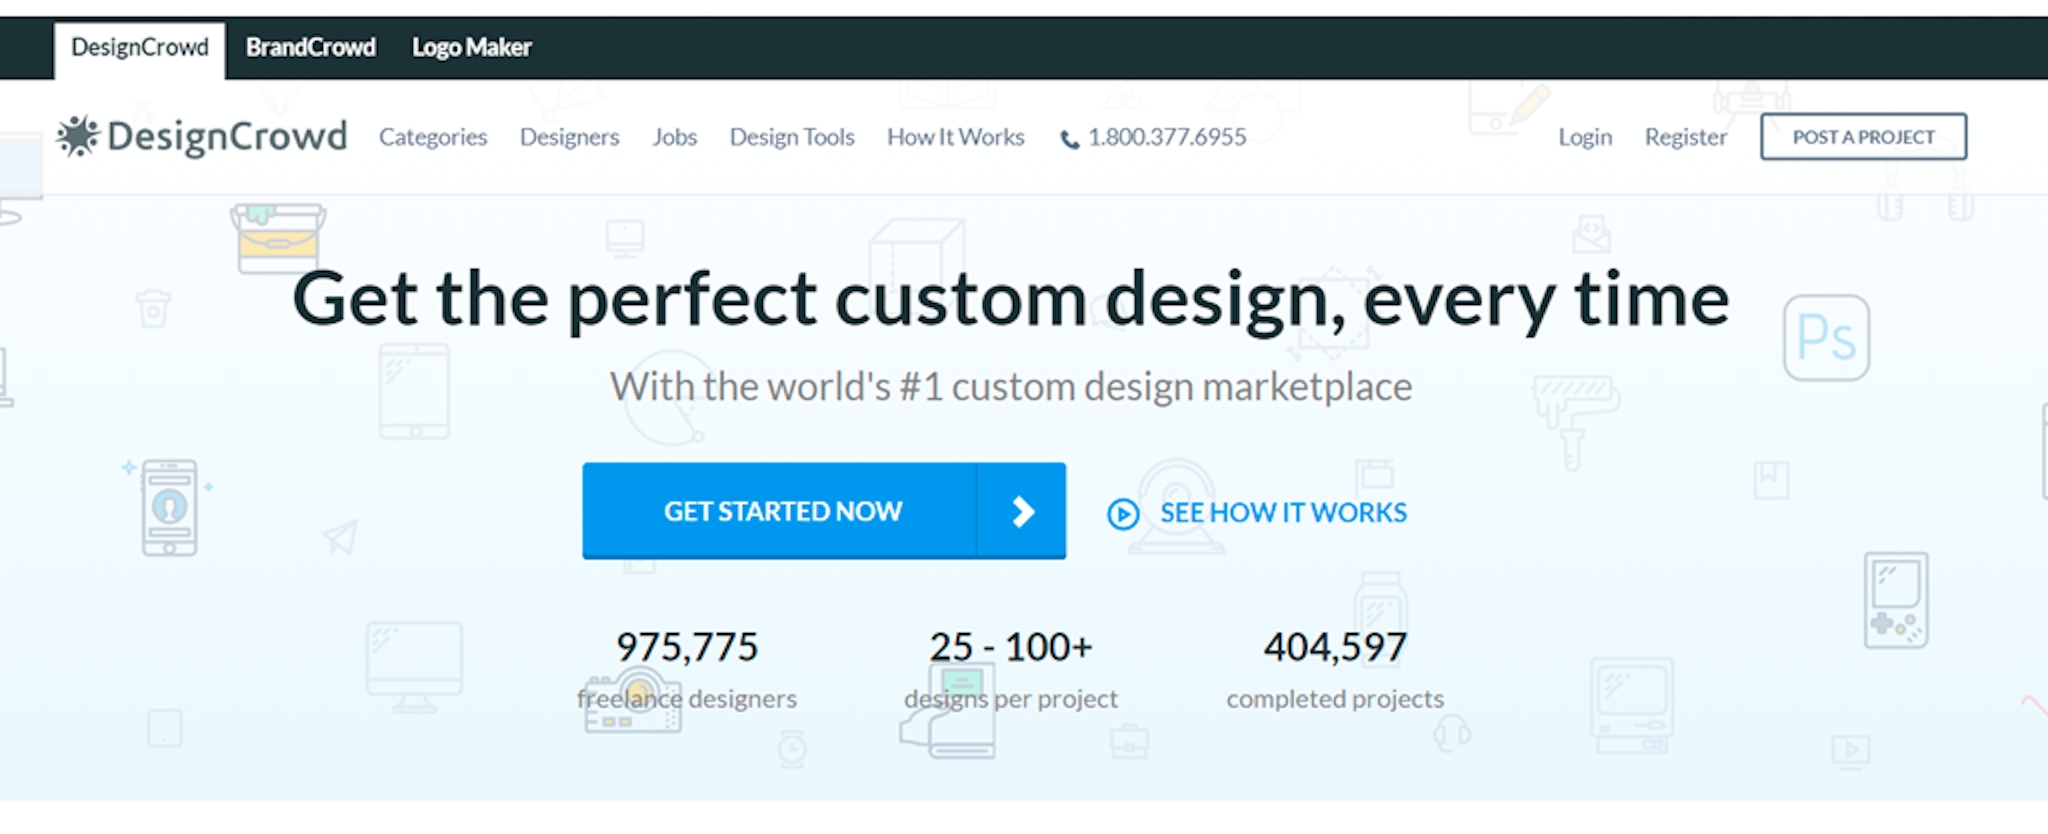Click the play circle icon
Image resolution: width=2048 pixels, height=834 pixels.
[x=1122, y=514]
